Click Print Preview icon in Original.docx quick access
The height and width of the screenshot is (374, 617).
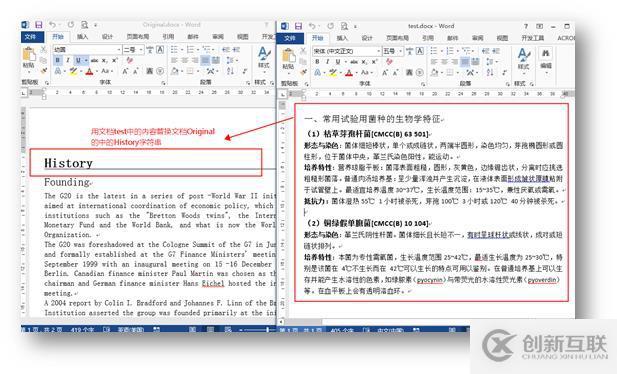tap(85, 25)
